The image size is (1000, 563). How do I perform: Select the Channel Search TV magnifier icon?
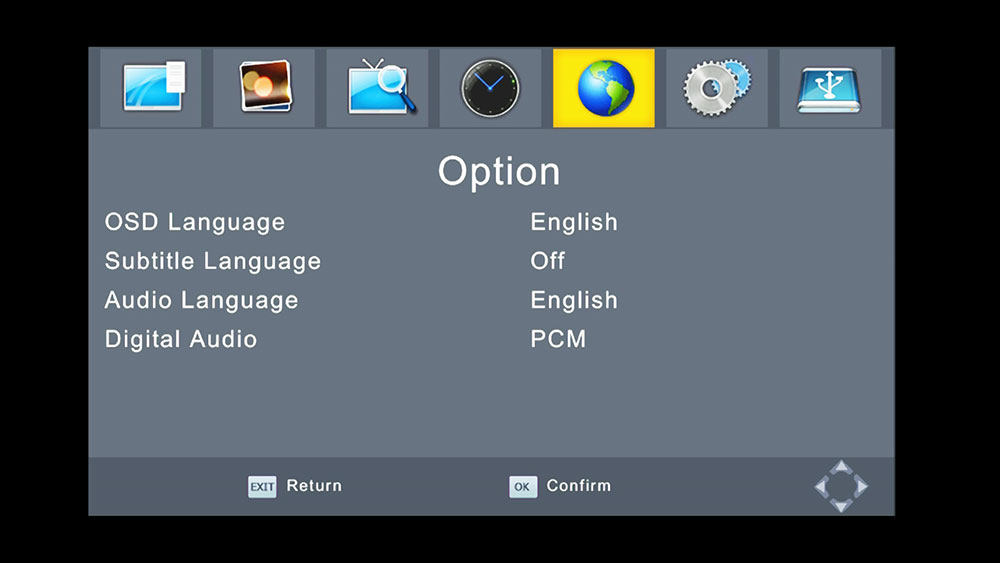[378, 88]
